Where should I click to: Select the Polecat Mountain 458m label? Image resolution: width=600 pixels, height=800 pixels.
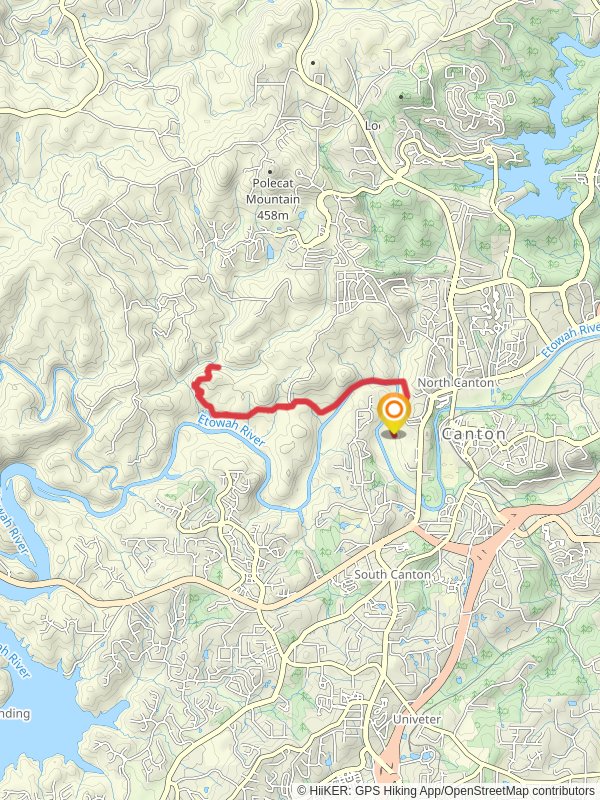click(272, 199)
